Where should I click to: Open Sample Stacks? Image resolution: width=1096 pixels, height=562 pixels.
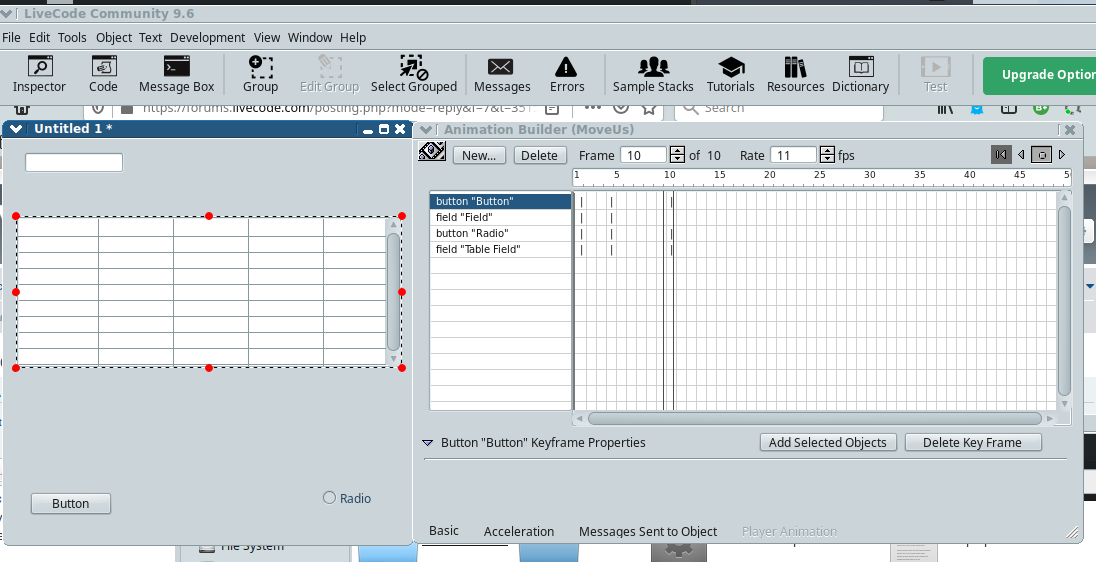point(653,75)
